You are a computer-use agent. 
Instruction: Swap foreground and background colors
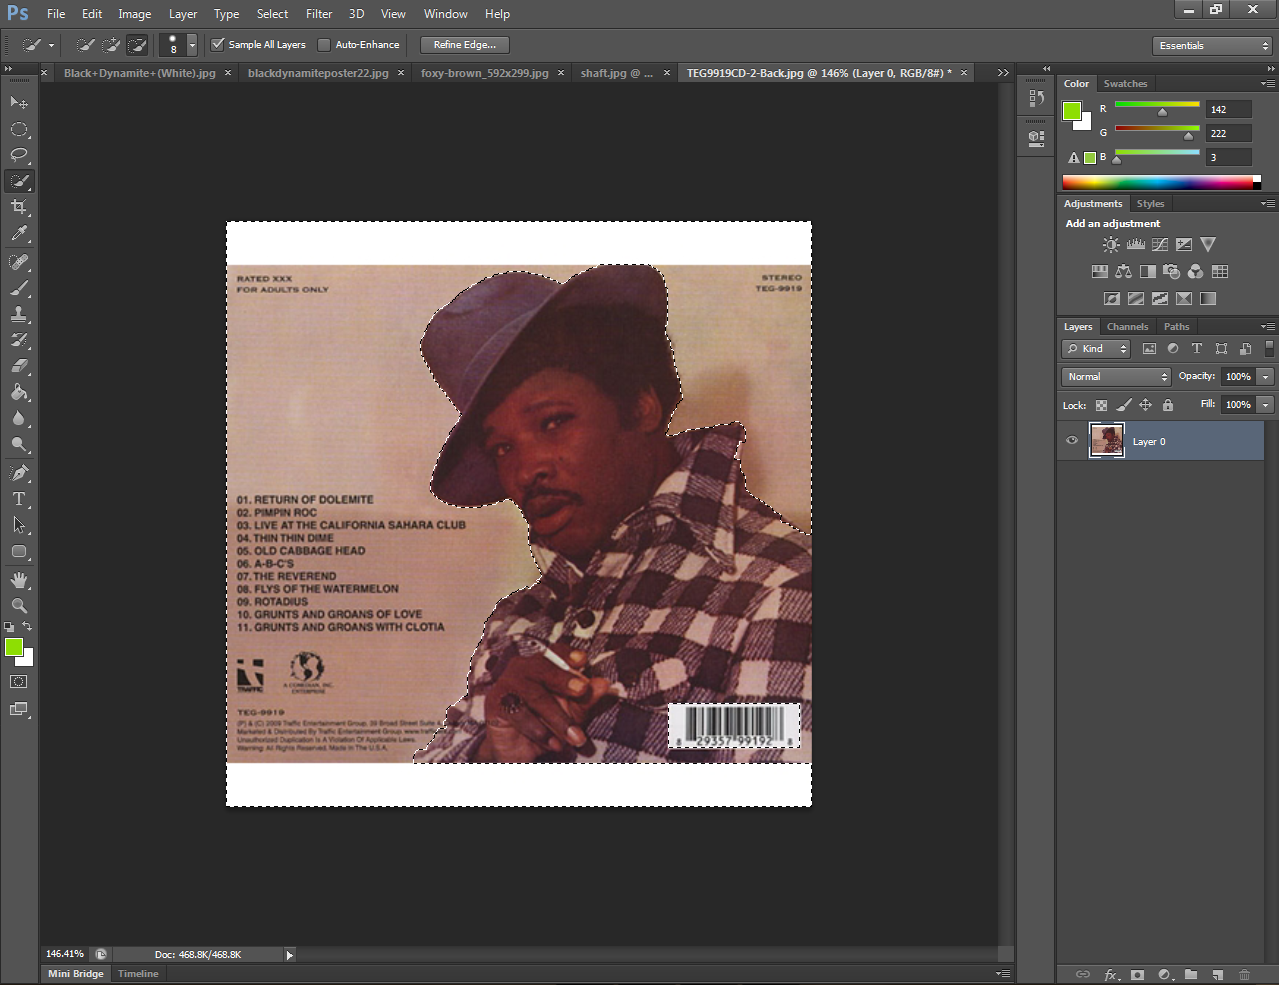coord(27,627)
